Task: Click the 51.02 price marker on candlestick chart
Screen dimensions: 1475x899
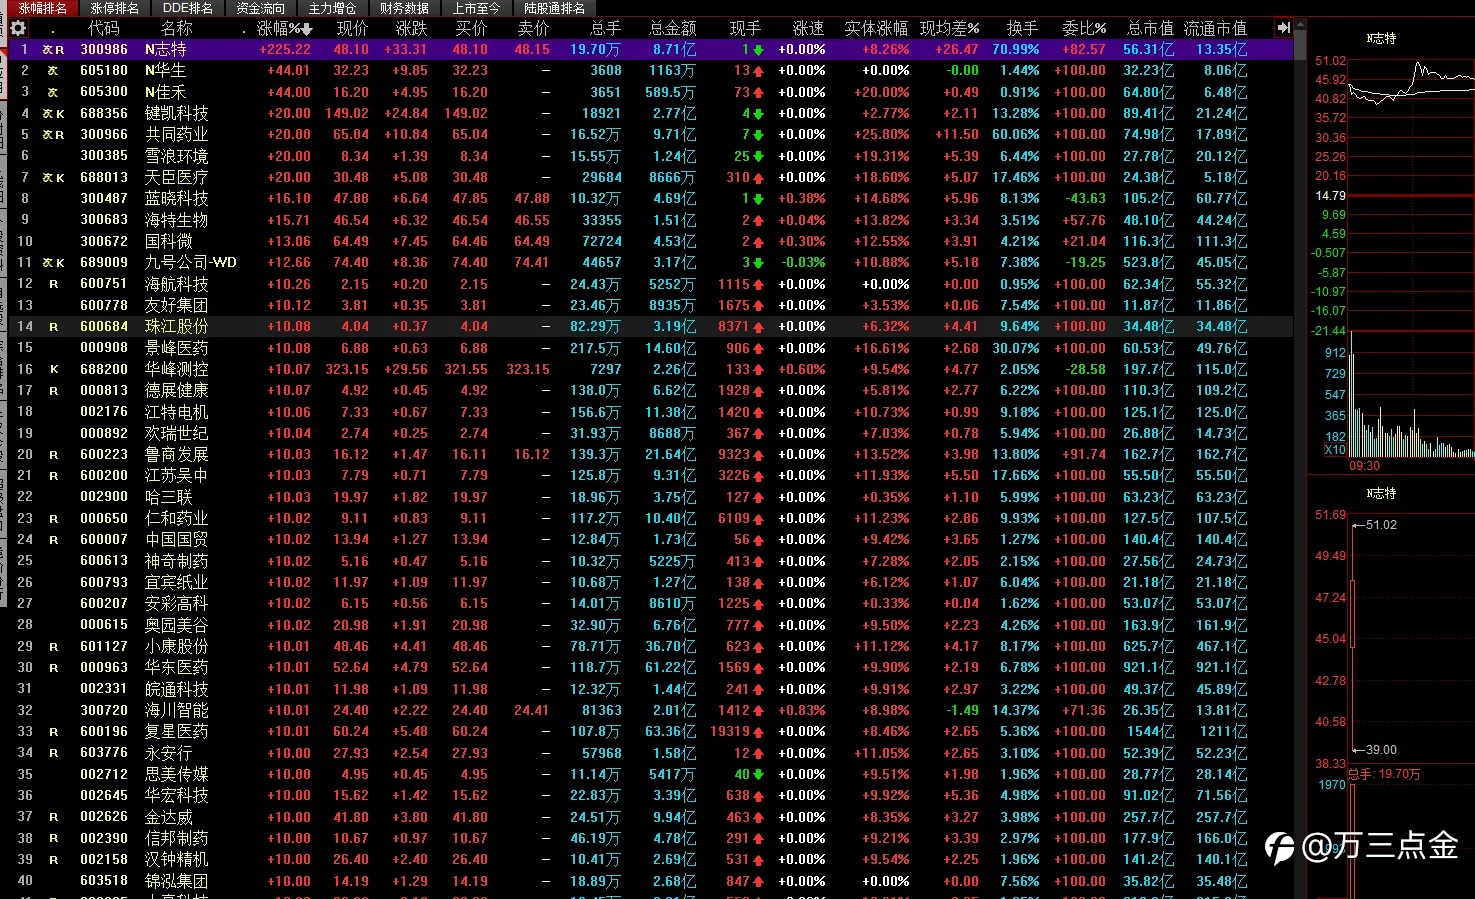Action: 1381,525
